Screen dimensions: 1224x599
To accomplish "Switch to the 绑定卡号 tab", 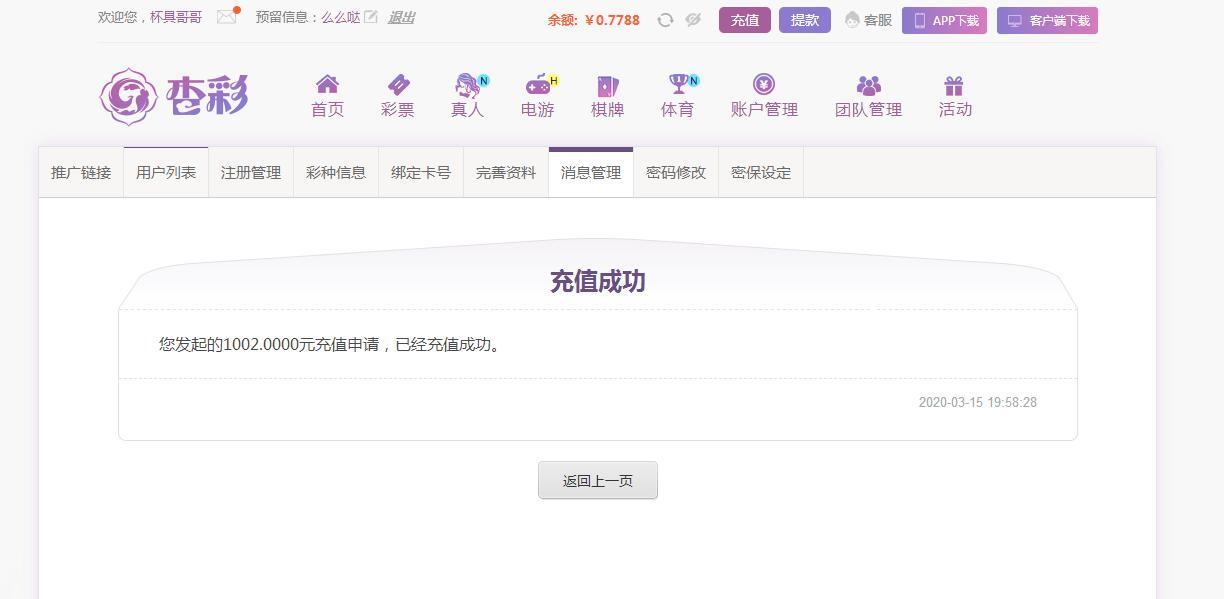I will pyautogui.click(x=421, y=172).
